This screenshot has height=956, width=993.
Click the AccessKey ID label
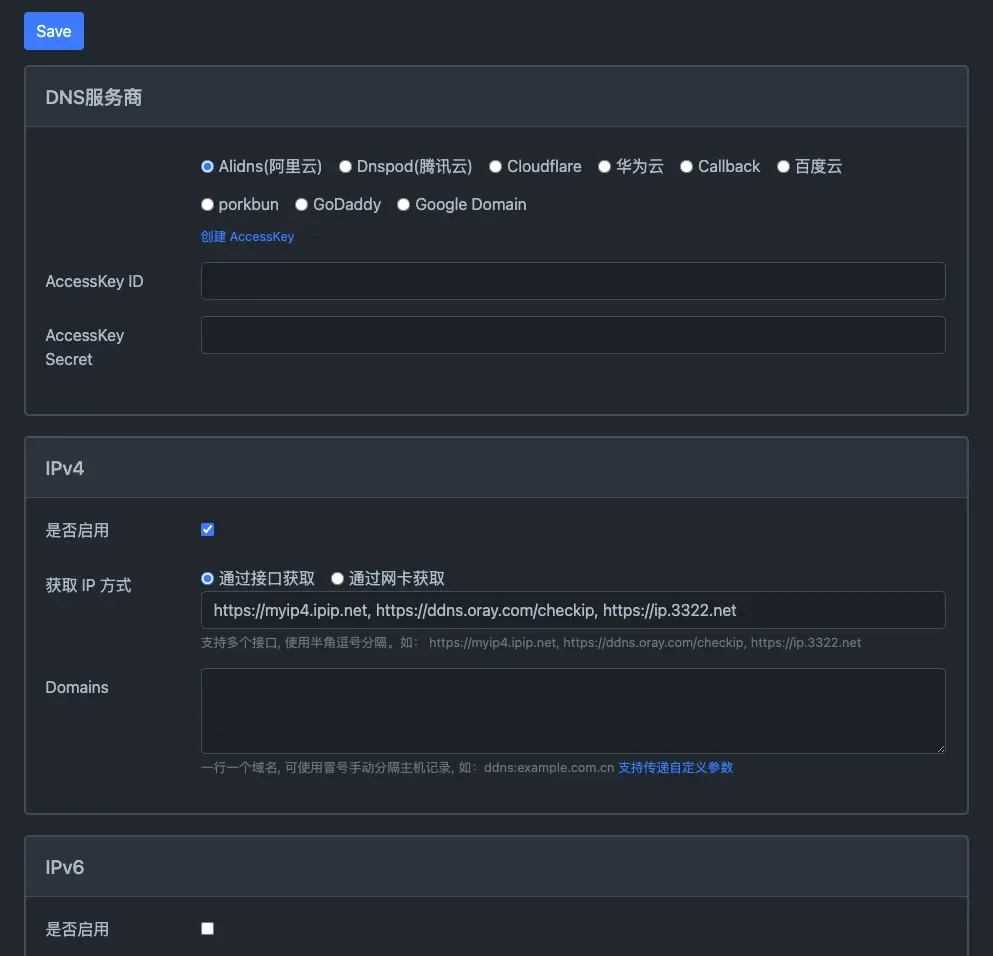pyautogui.click(x=94, y=281)
